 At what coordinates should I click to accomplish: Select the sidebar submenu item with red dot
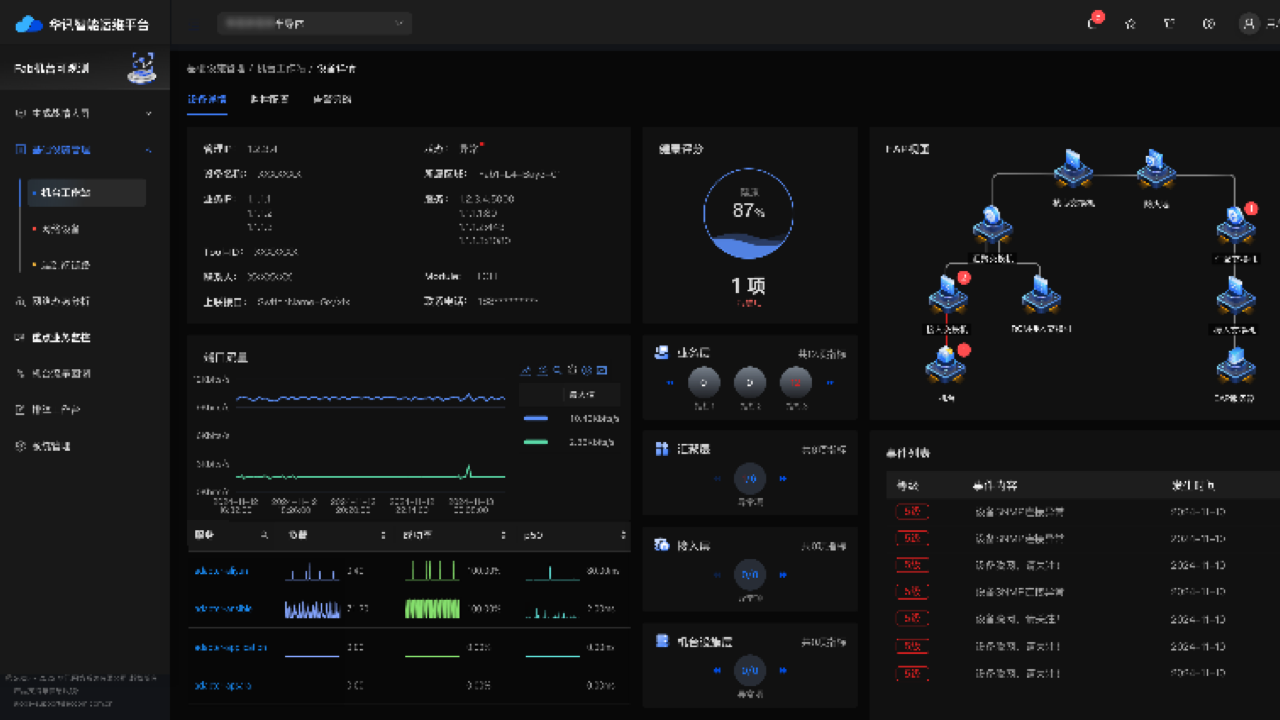point(60,229)
